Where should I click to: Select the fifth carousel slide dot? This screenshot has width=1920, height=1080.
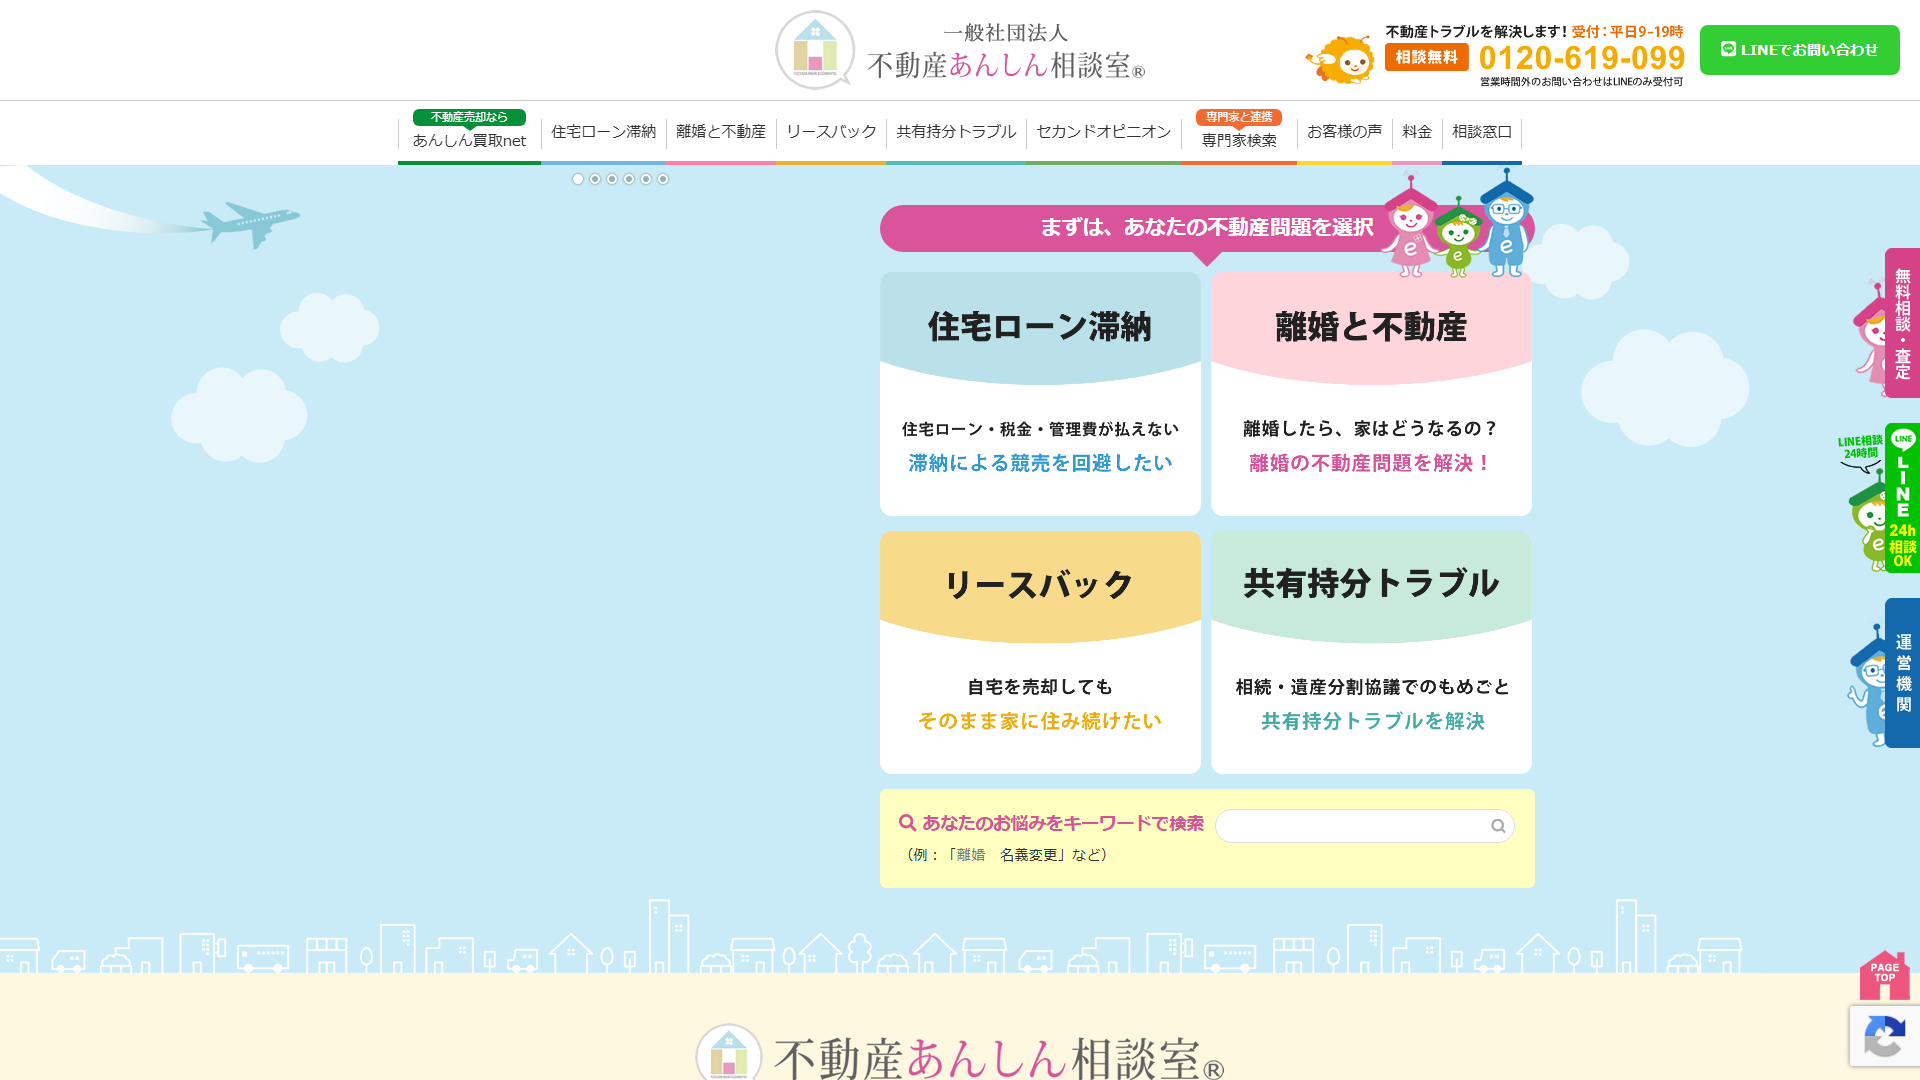[646, 179]
